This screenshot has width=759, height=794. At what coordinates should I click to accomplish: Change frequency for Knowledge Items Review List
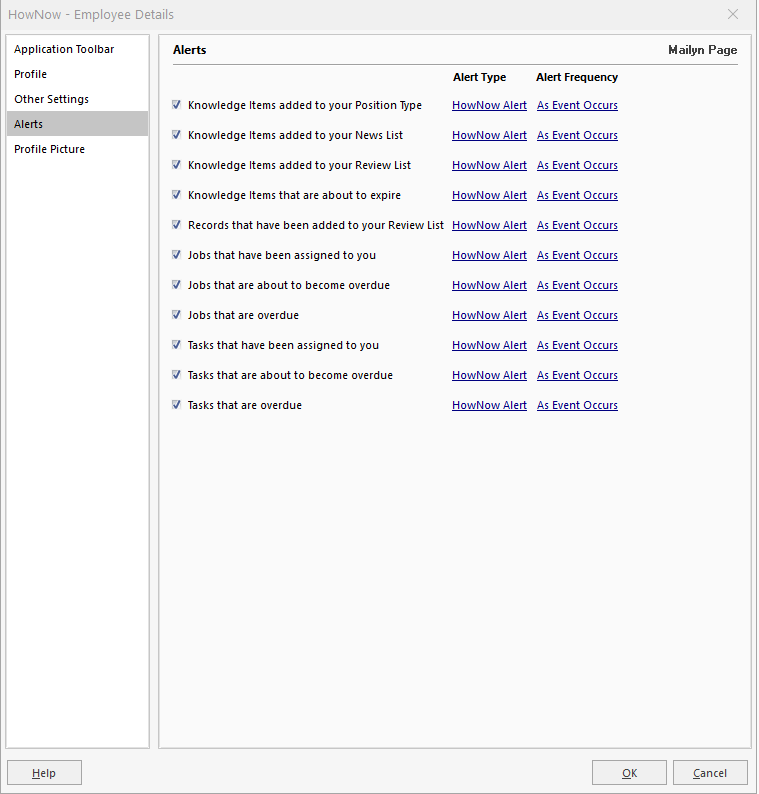click(x=577, y=165)
